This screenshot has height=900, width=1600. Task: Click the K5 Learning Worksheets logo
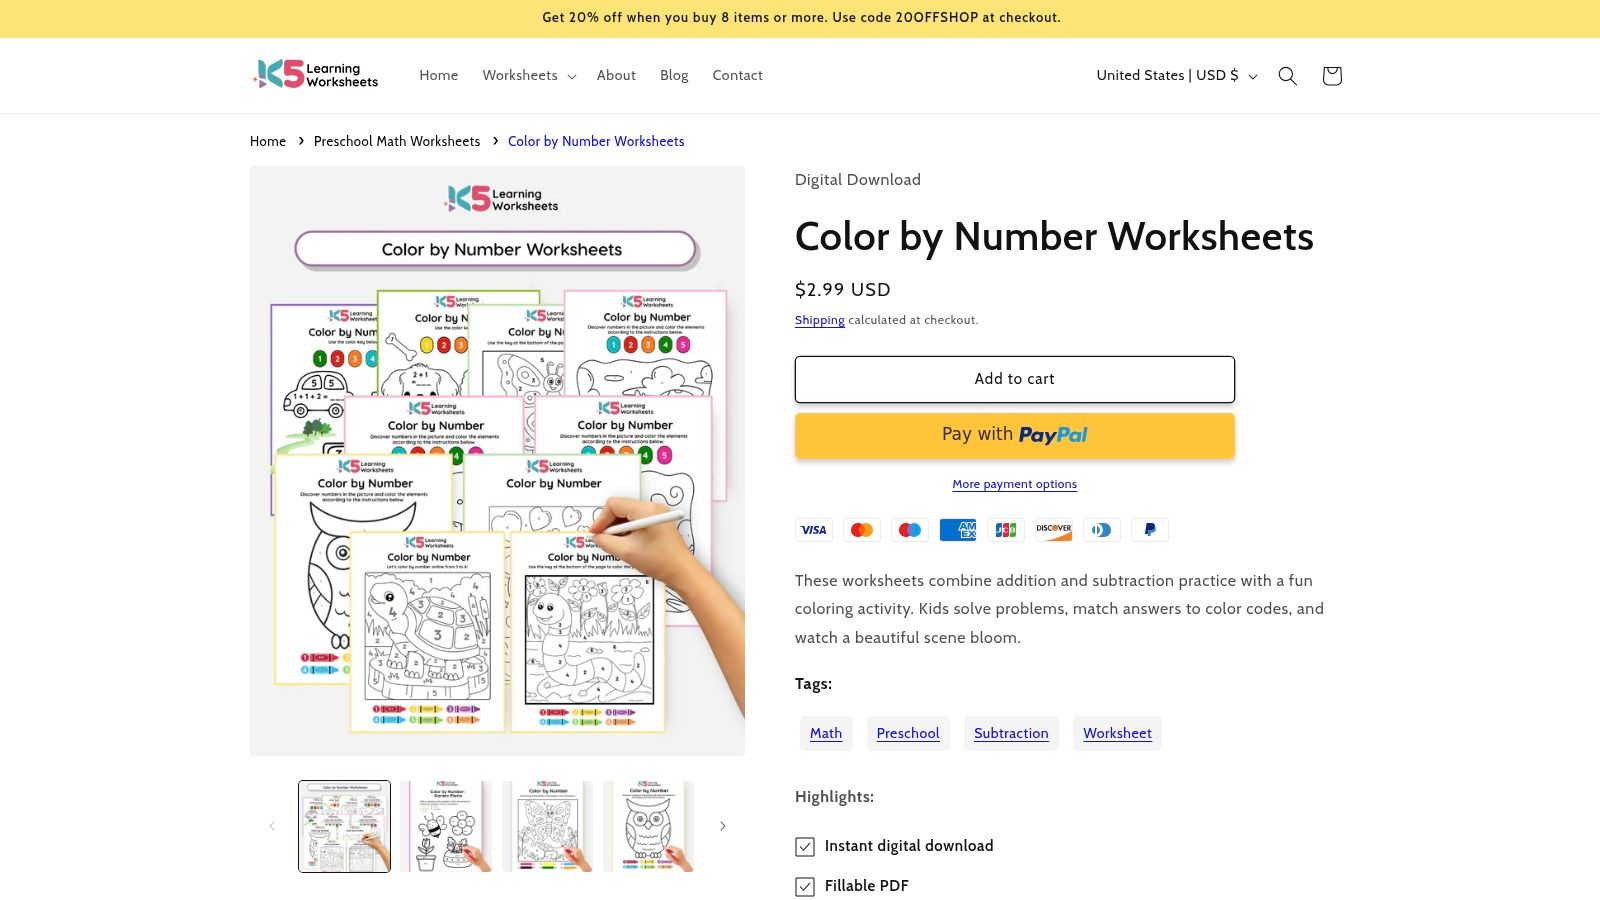coord(315,75)
